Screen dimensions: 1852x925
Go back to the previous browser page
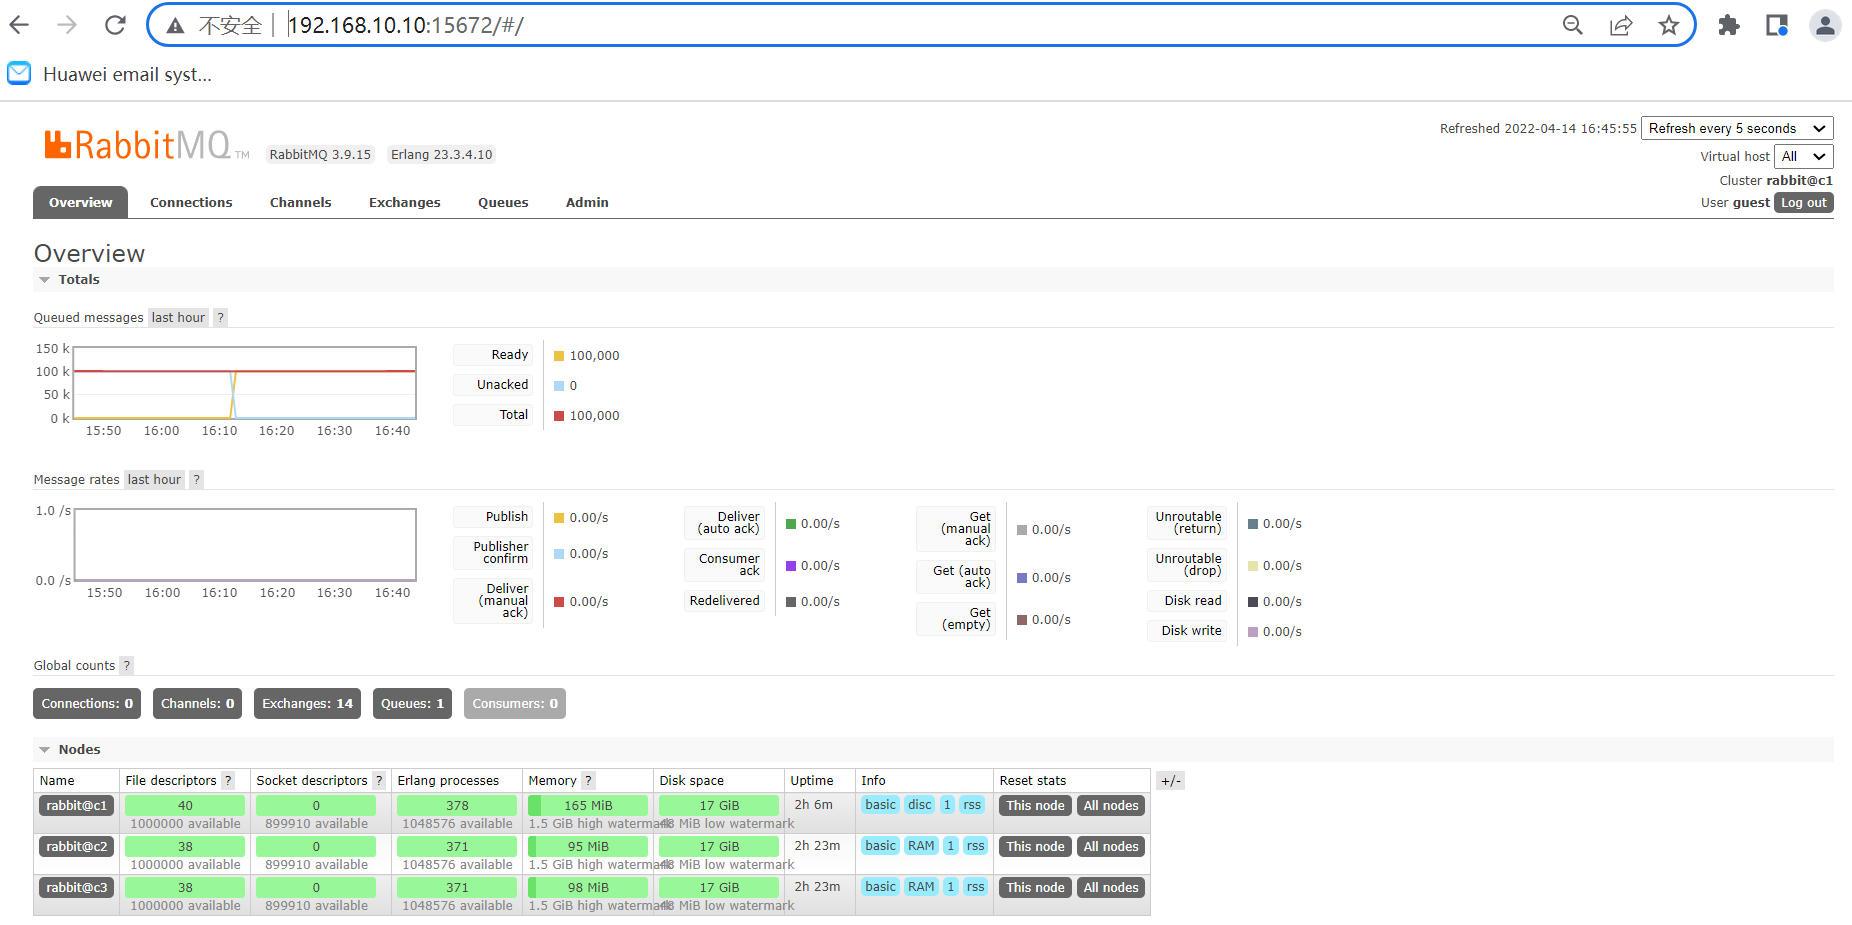click(20, 25)
